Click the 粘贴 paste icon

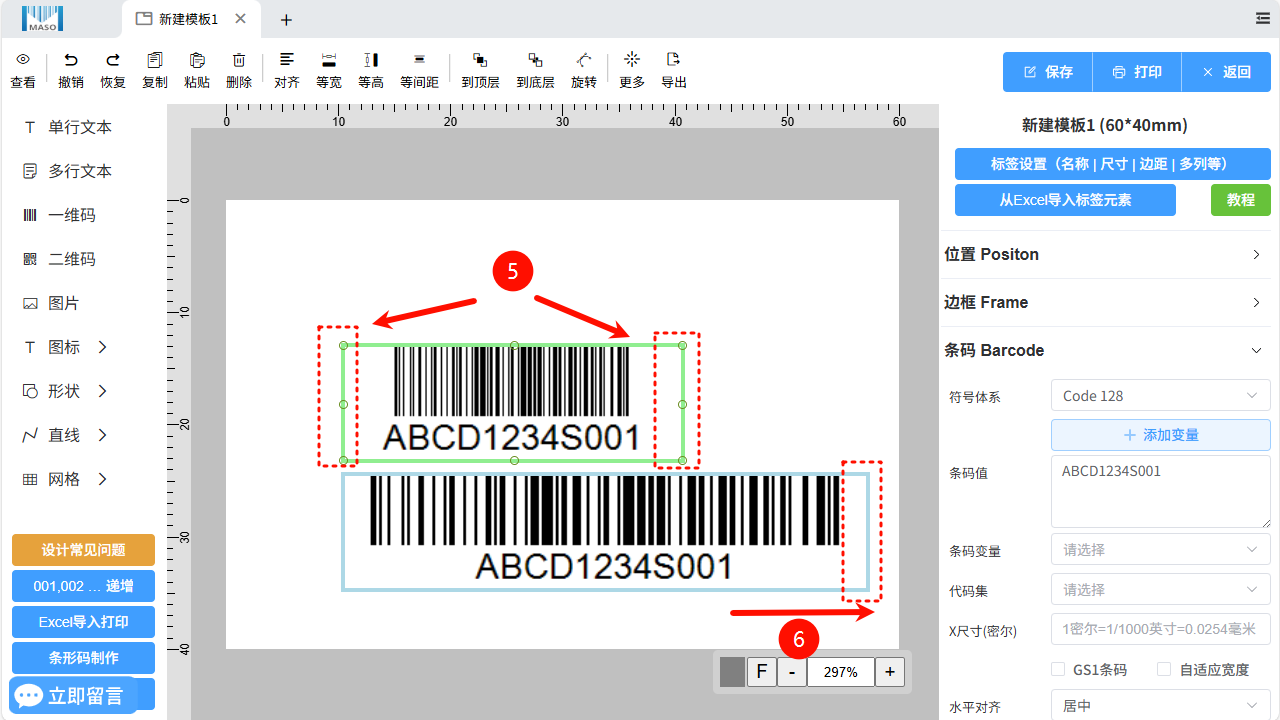click(x=197, y=60)
